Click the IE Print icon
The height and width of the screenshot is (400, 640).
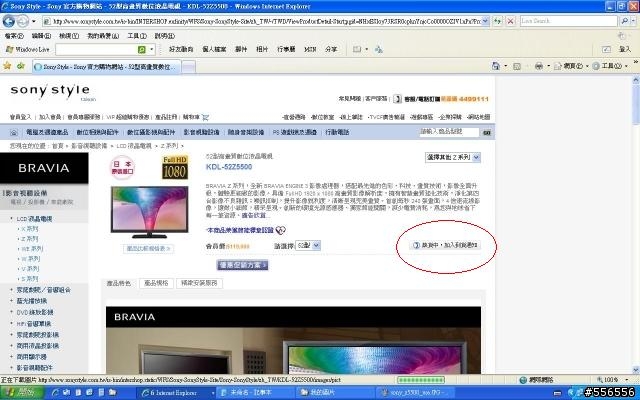pyautogui.click(x=539, y=66)
